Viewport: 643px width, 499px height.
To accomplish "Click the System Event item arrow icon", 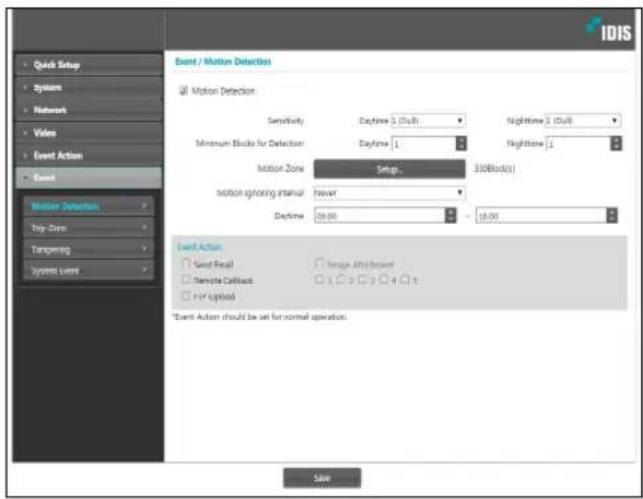I will pos(144,270).
